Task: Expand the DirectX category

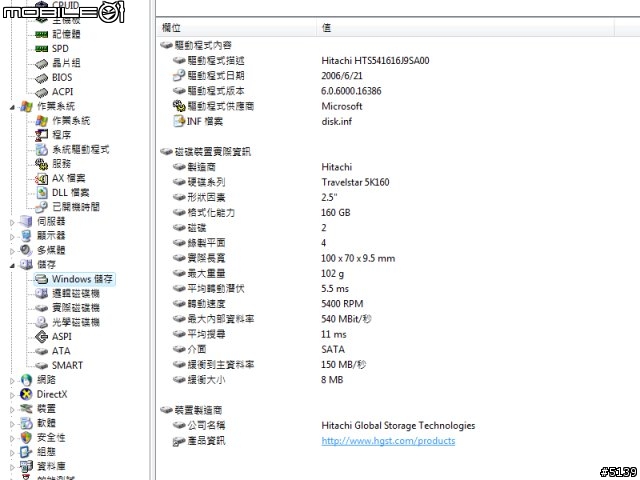Action: pyautogui.click(x=12, y=395)
